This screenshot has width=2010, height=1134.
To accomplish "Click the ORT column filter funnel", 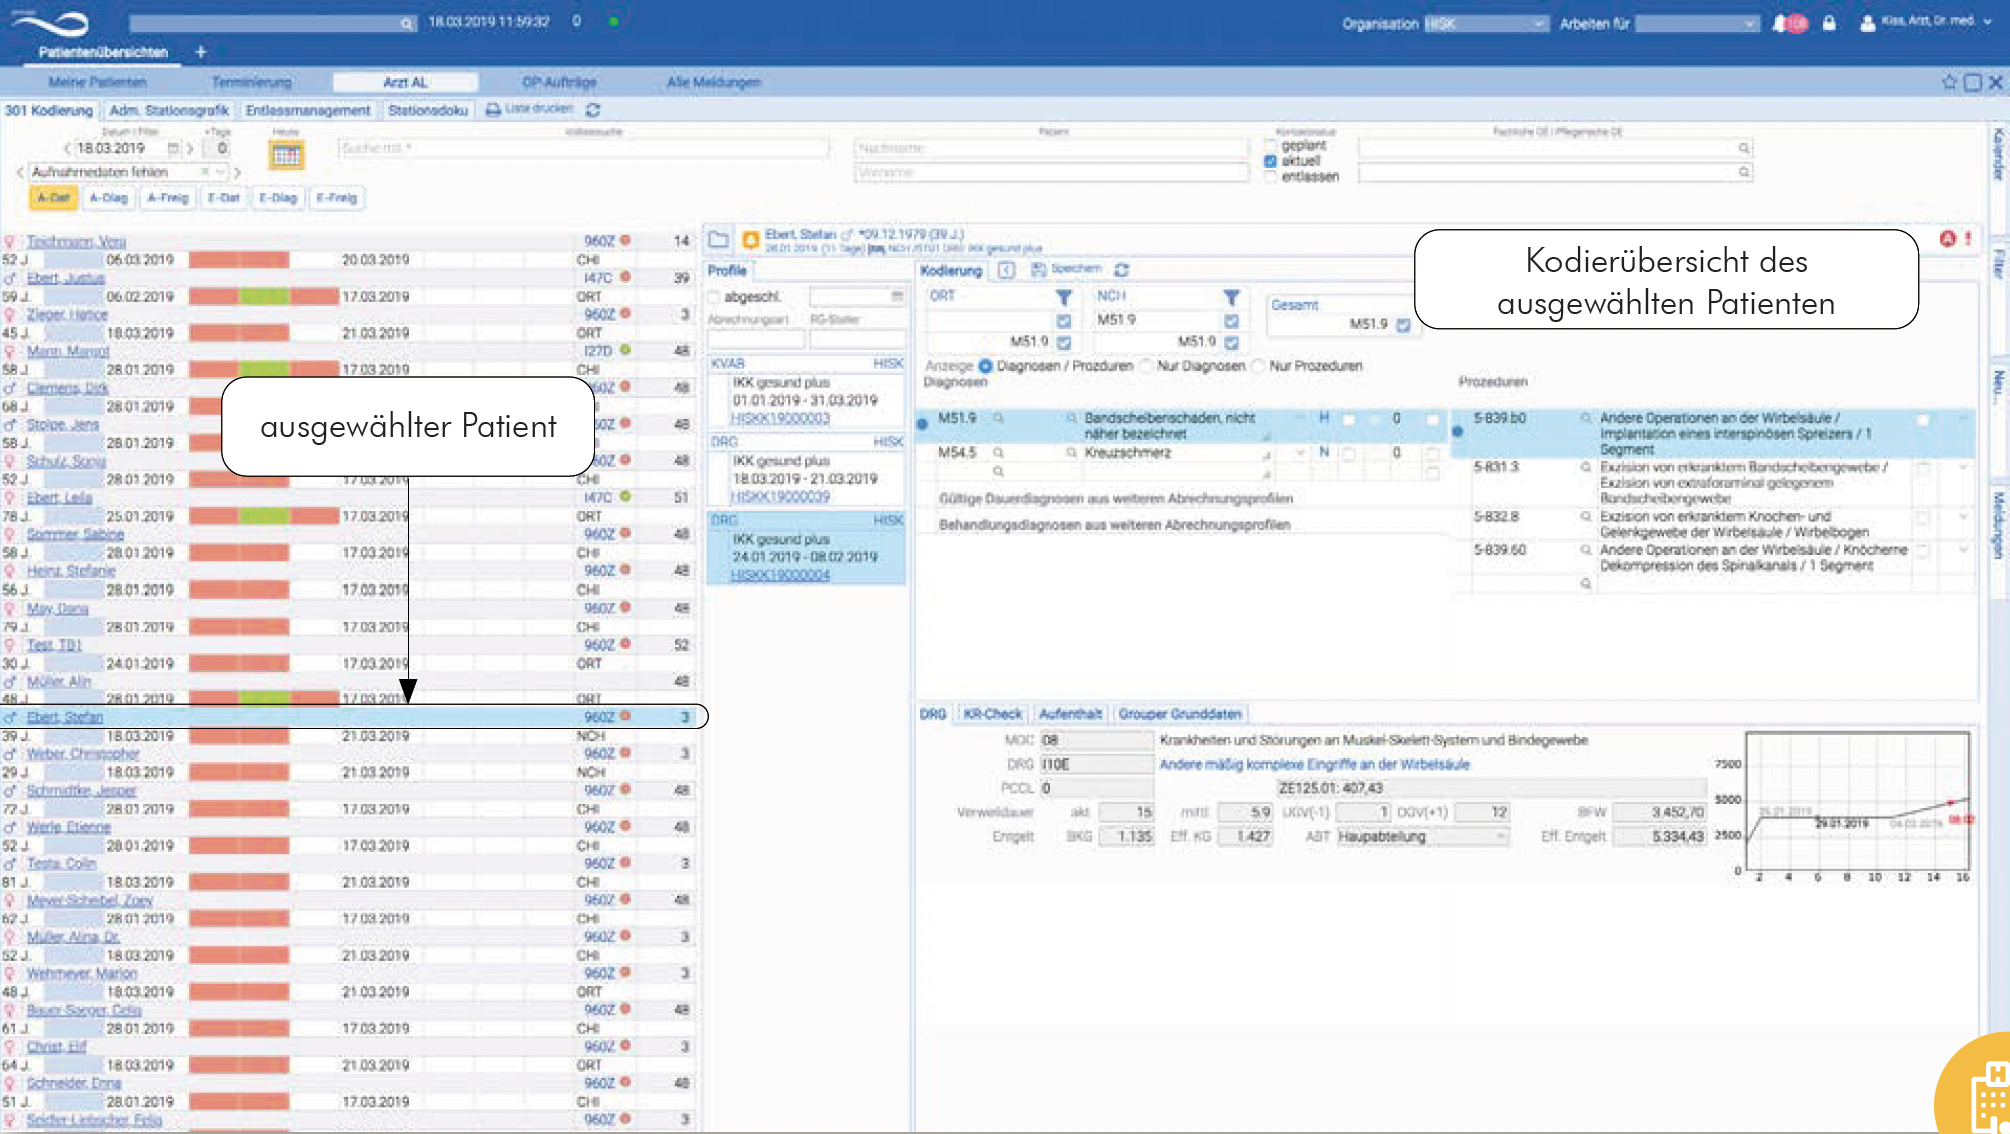I will click(x=1064, y=297).
